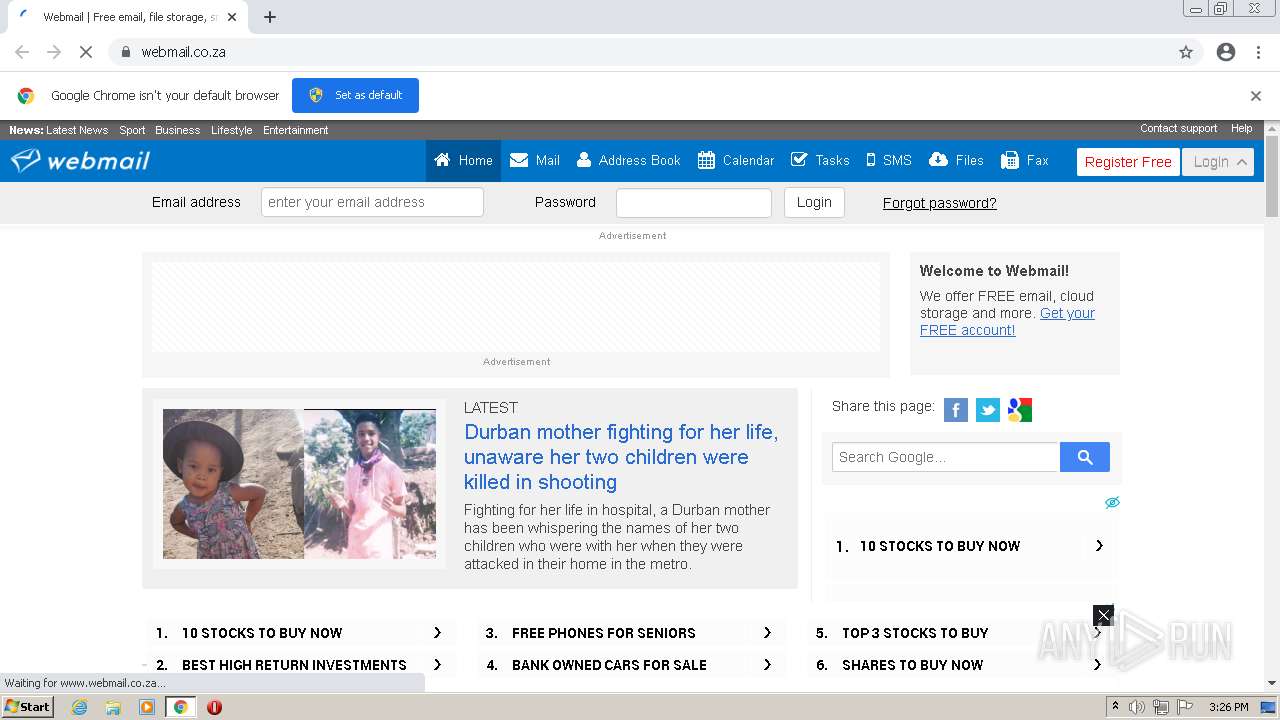This screenshot has height=720, width=1280.
Task: Open the Help link
Action: (1241, 128)
